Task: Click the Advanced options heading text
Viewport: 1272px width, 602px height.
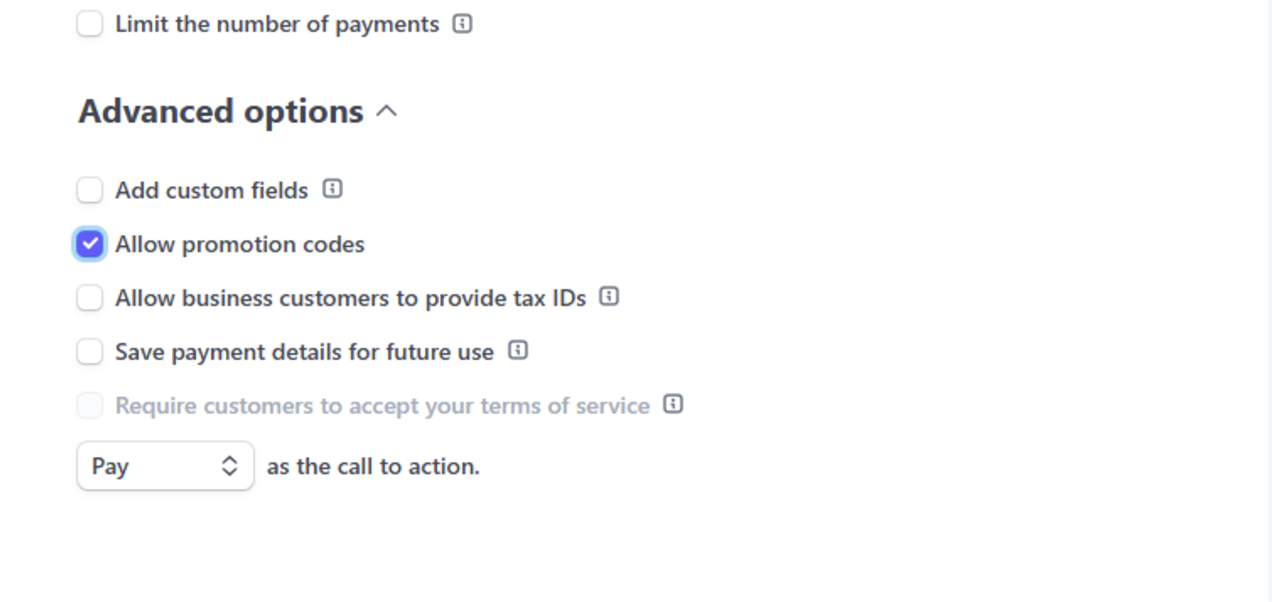Action: [x=221, y=111]
